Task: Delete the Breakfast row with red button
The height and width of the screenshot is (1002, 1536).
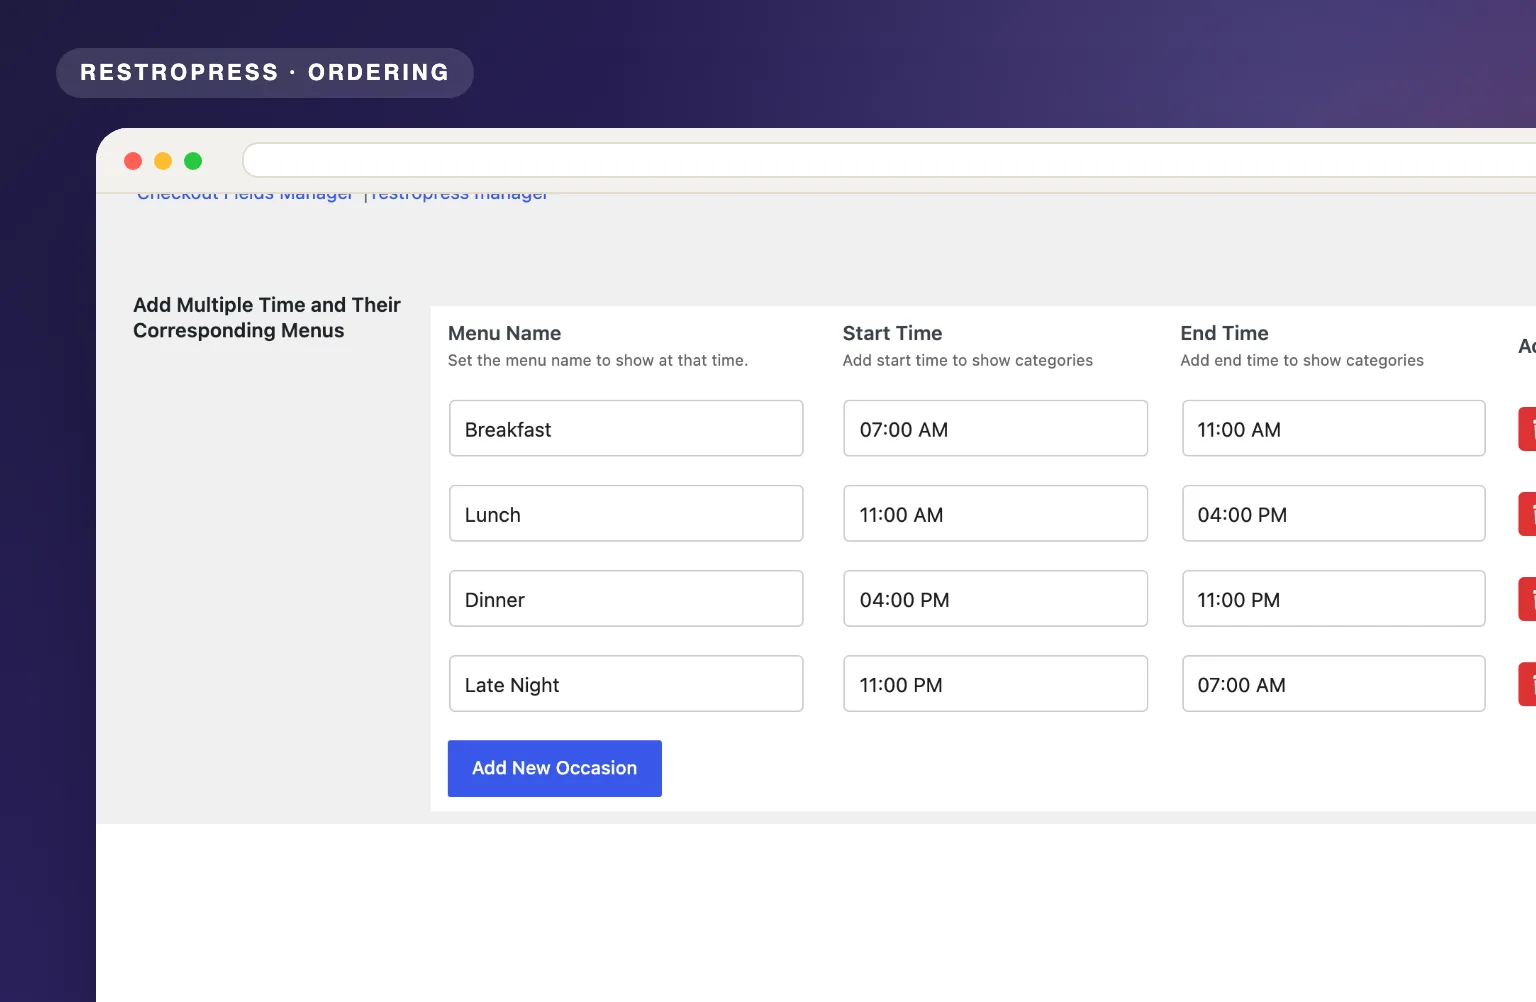Action: click(1528, 429)
